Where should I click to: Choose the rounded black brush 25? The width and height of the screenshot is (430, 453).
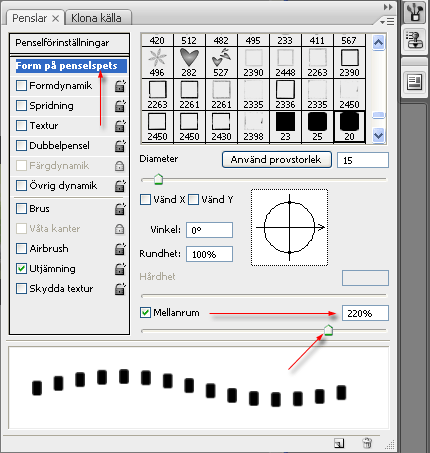tap(317, 127)
